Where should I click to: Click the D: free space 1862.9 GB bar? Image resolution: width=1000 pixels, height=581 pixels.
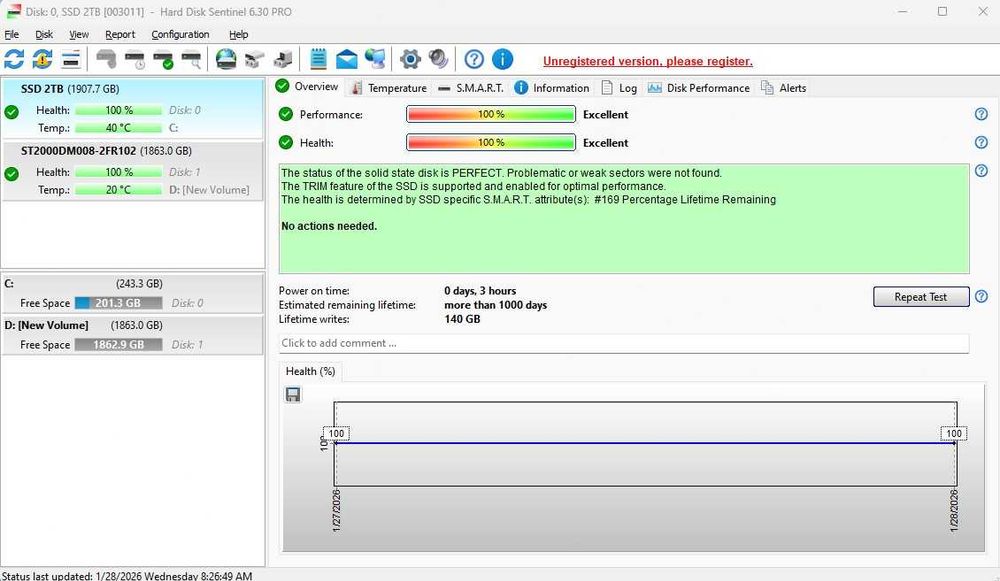coord(119,344)
